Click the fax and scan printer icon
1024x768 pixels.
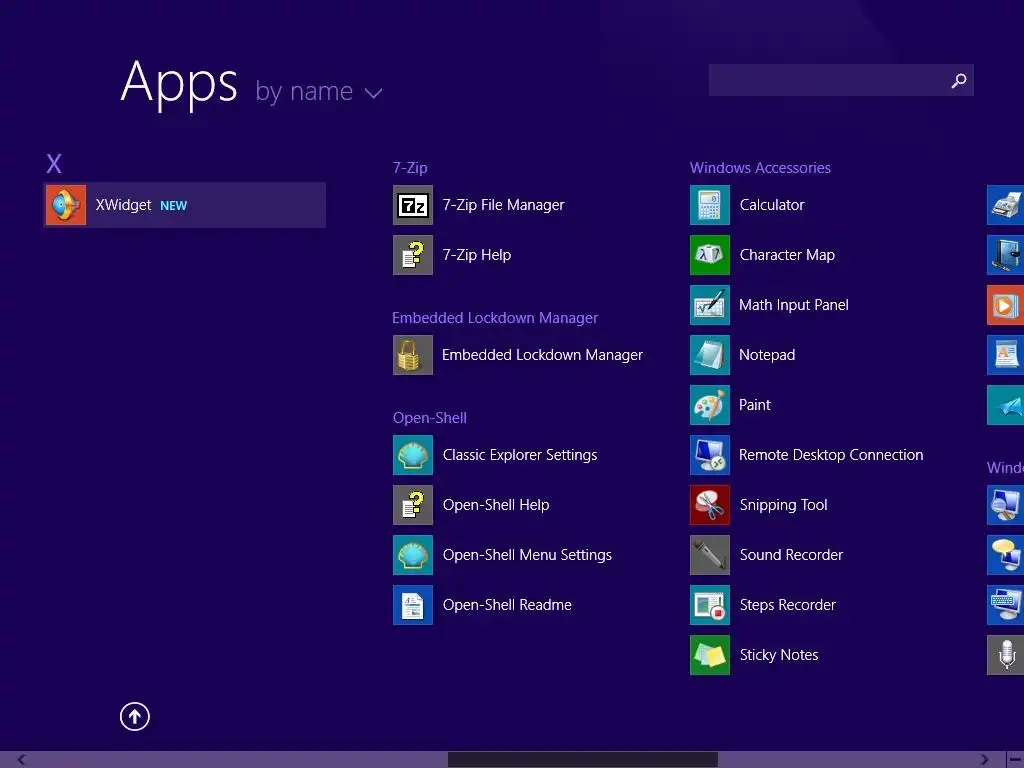(1005, 205)
